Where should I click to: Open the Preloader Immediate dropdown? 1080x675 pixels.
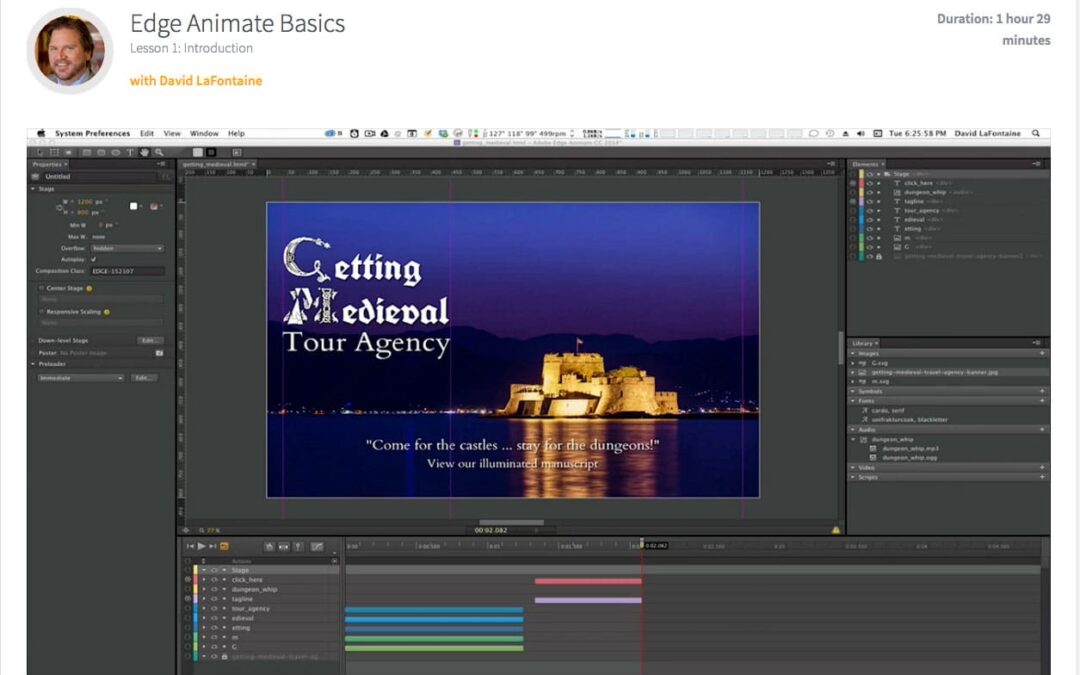pyautogui.click(x=81, y=378)
